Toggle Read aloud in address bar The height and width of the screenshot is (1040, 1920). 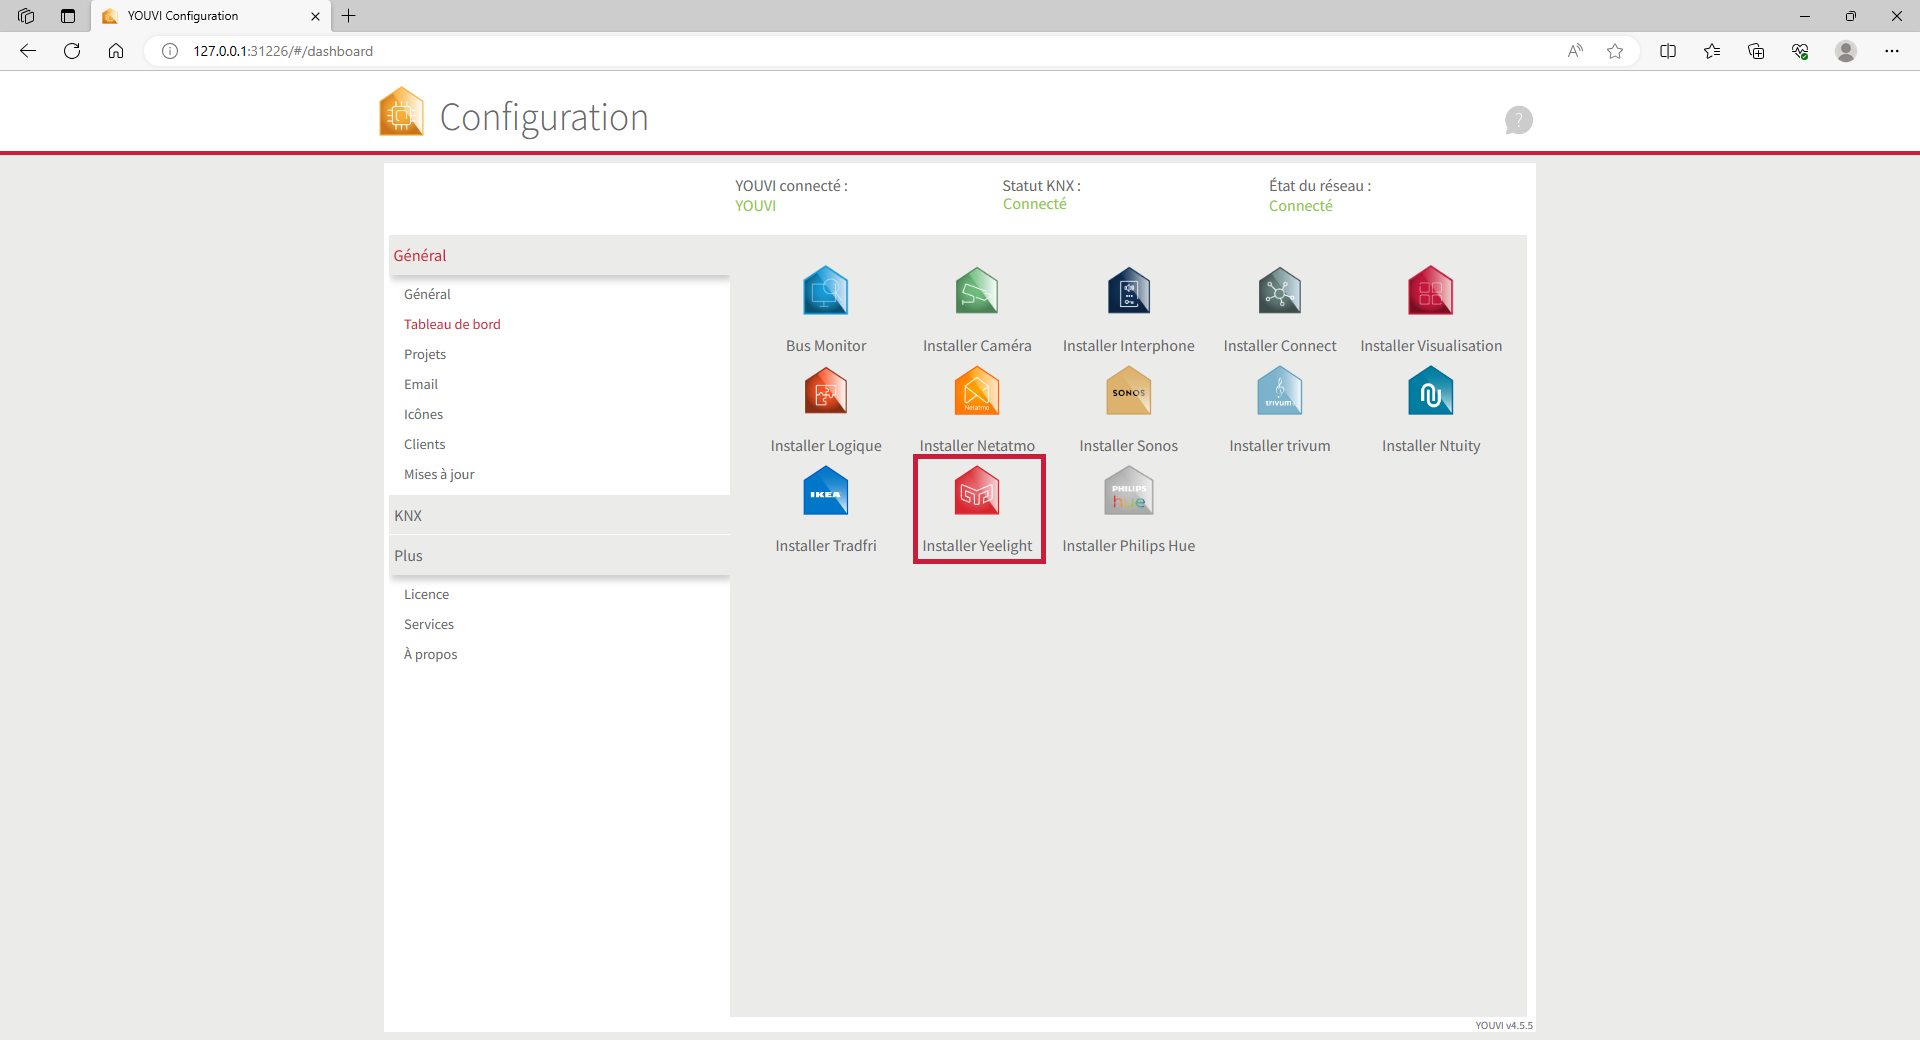[1575, 51]
